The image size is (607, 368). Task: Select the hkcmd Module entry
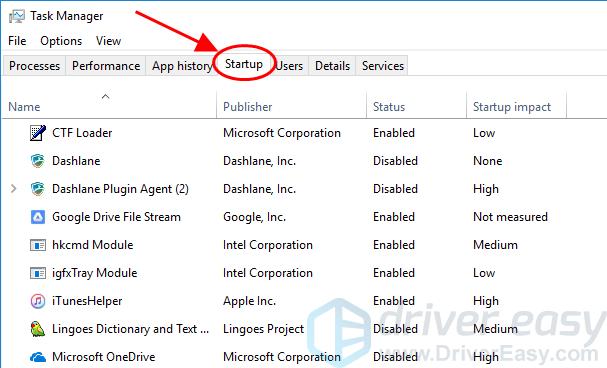point(93,245)
